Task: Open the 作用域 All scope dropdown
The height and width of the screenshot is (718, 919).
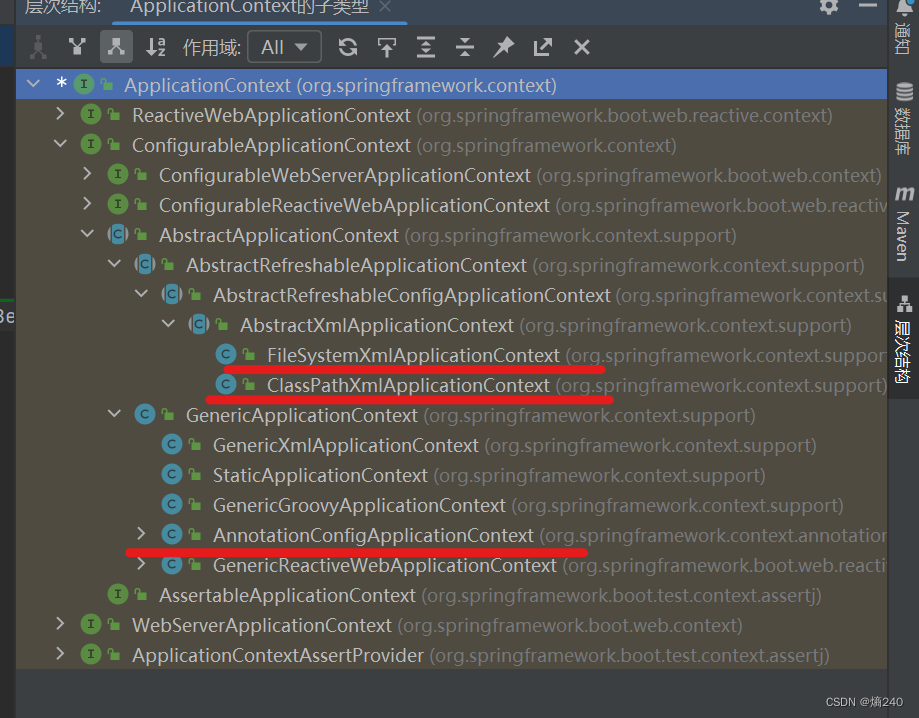Action: coord(284,46)
